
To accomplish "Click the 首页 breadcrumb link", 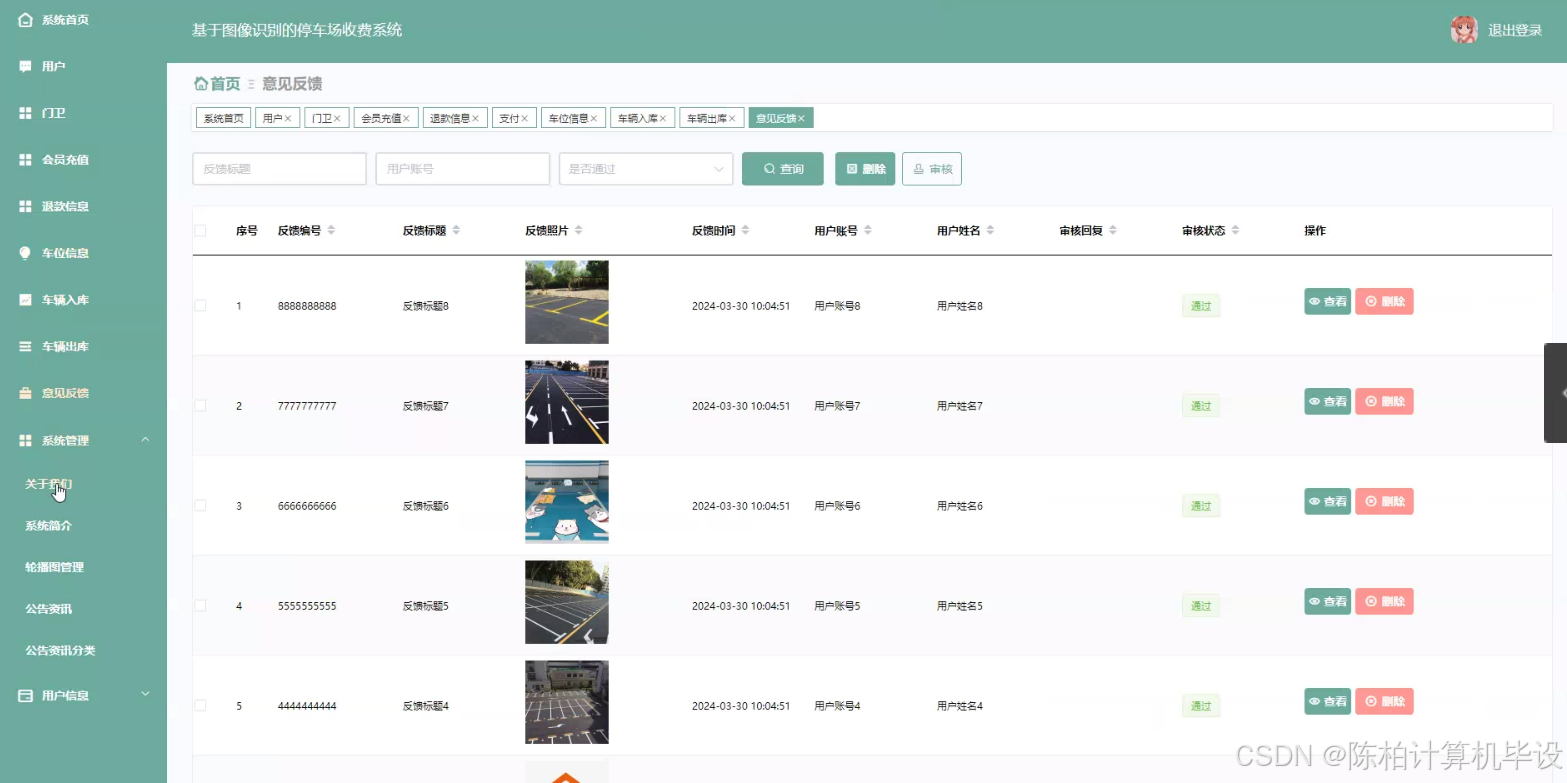I will click(225, 84).
